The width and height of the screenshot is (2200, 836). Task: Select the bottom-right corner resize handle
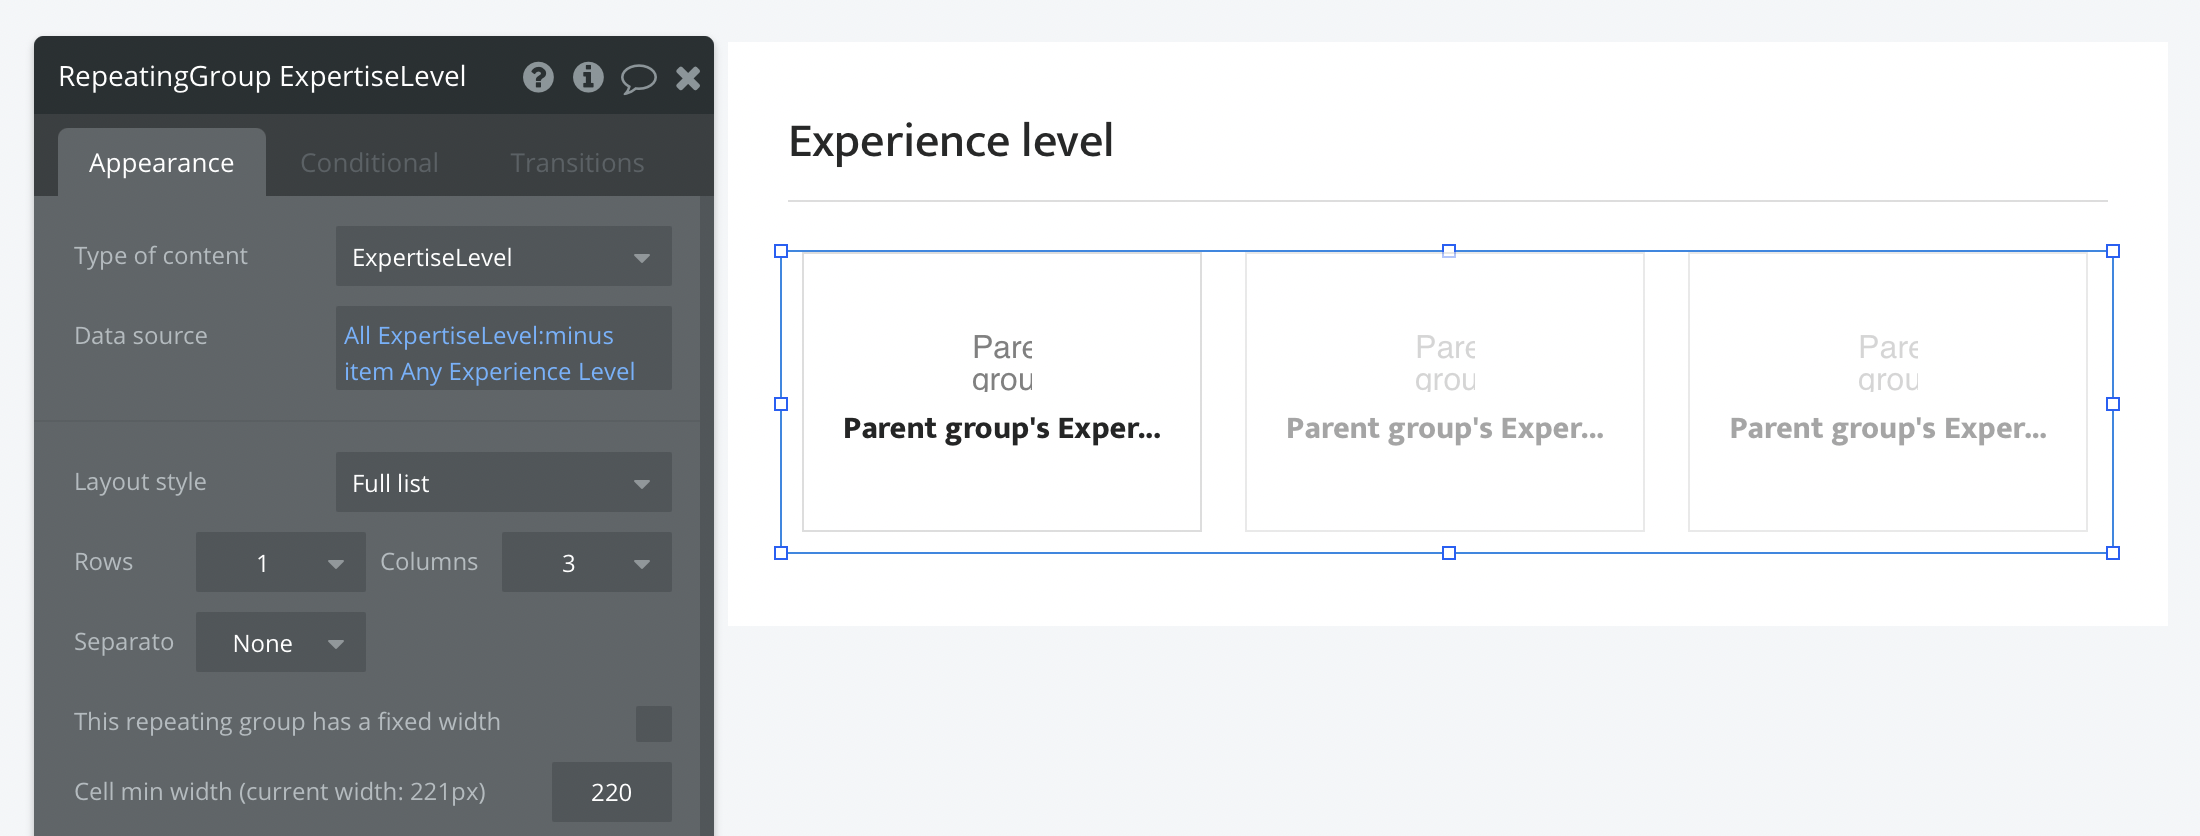(x=2113, y=553)
